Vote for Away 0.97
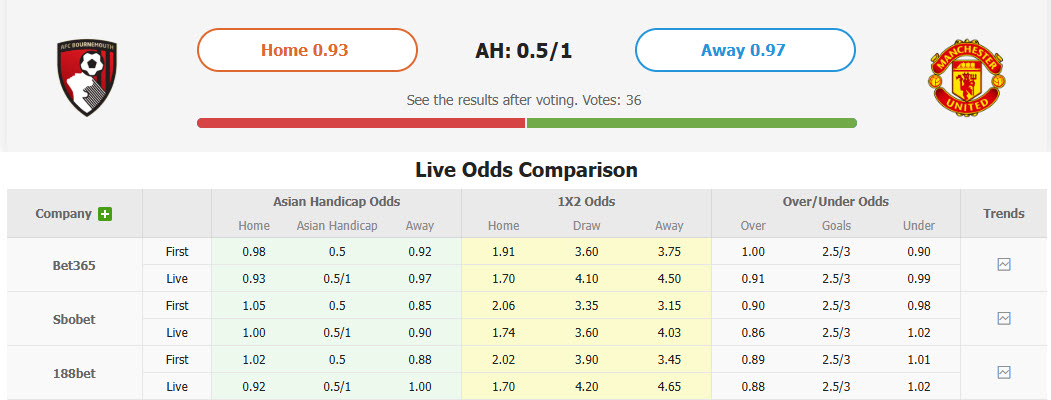1051x400 pixels. pos(745,50)
